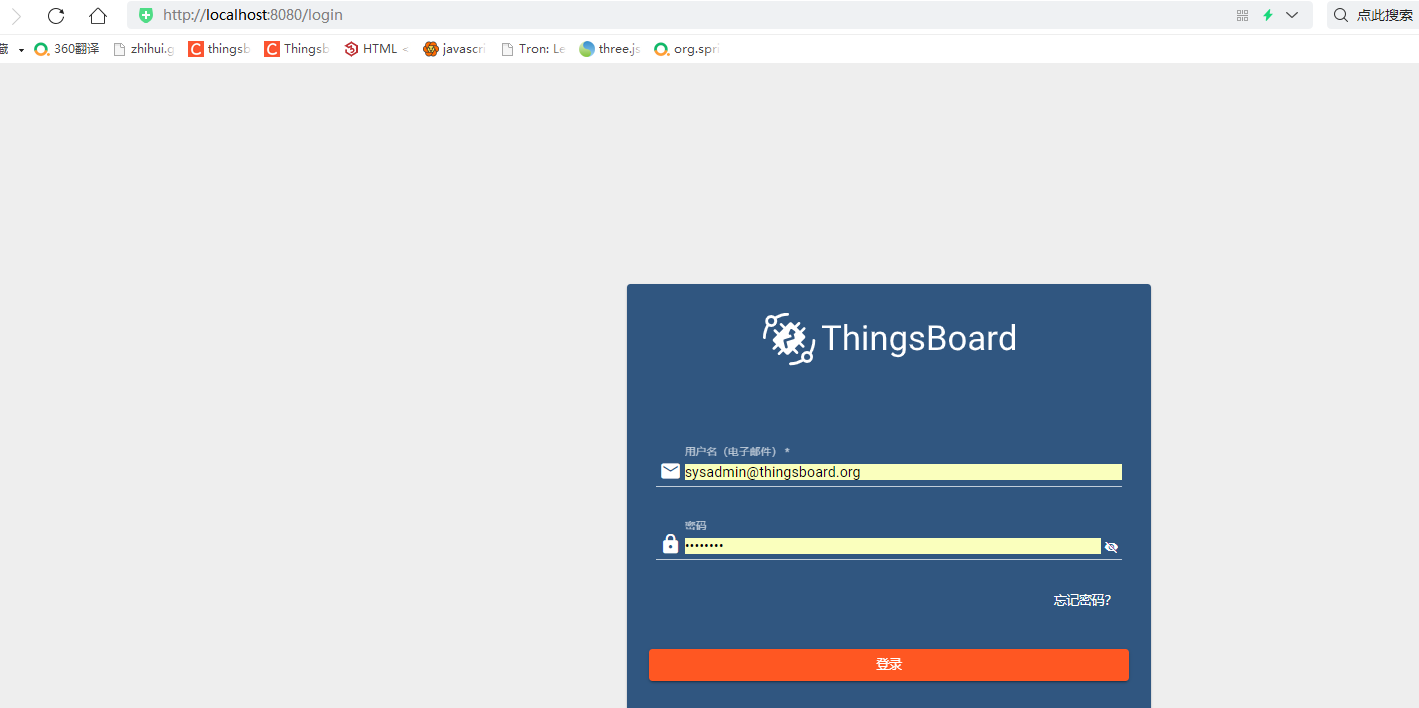This screenshot has height=708, width=1419.
Task: Click the username email input field
Action: tap(903, 472)
